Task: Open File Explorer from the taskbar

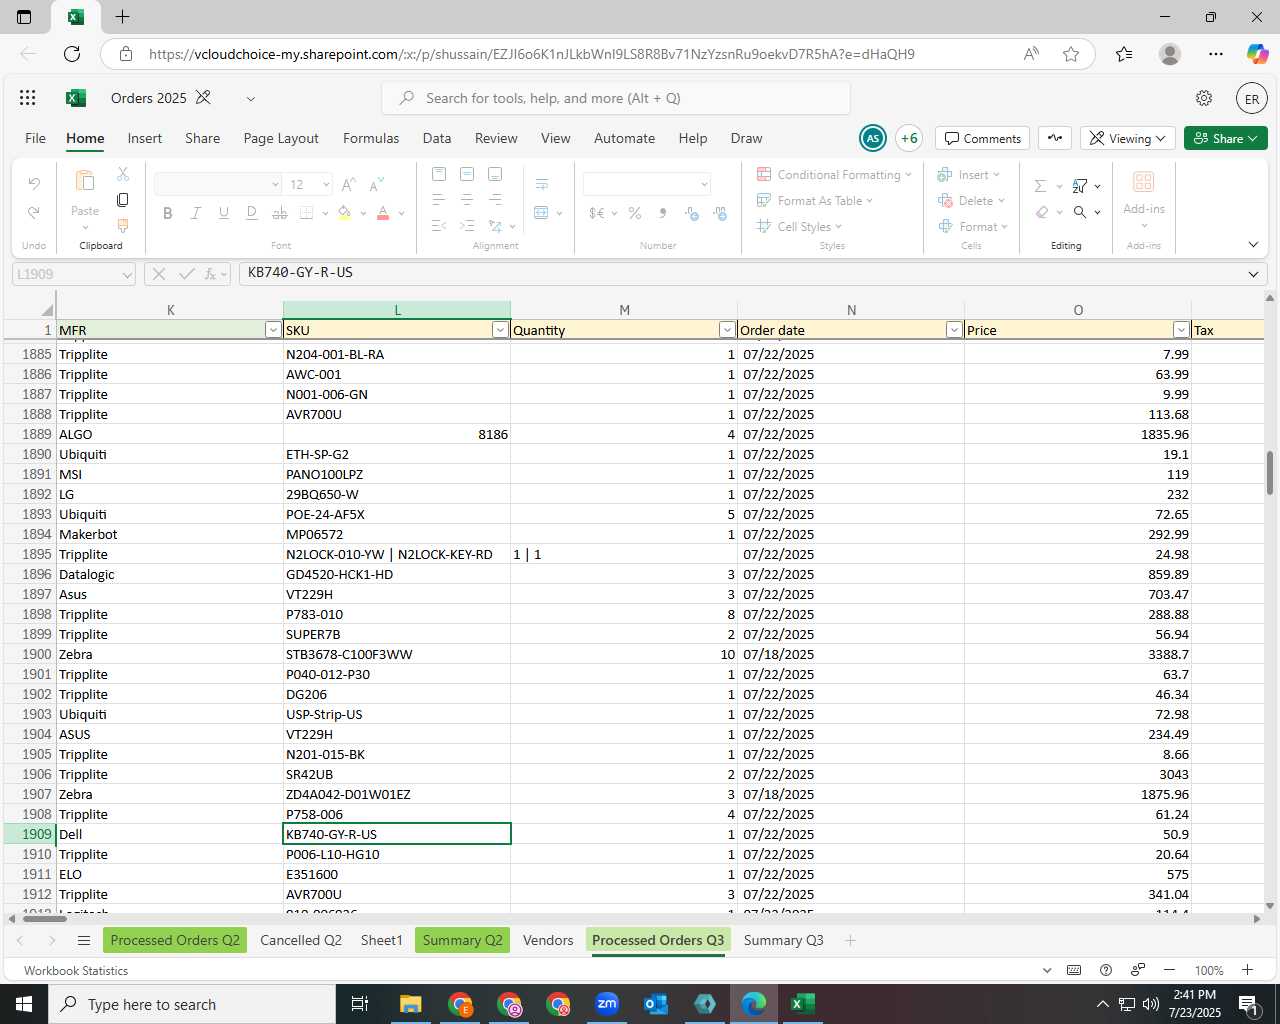Action: pyautogui.click(x=411, y=1004)
